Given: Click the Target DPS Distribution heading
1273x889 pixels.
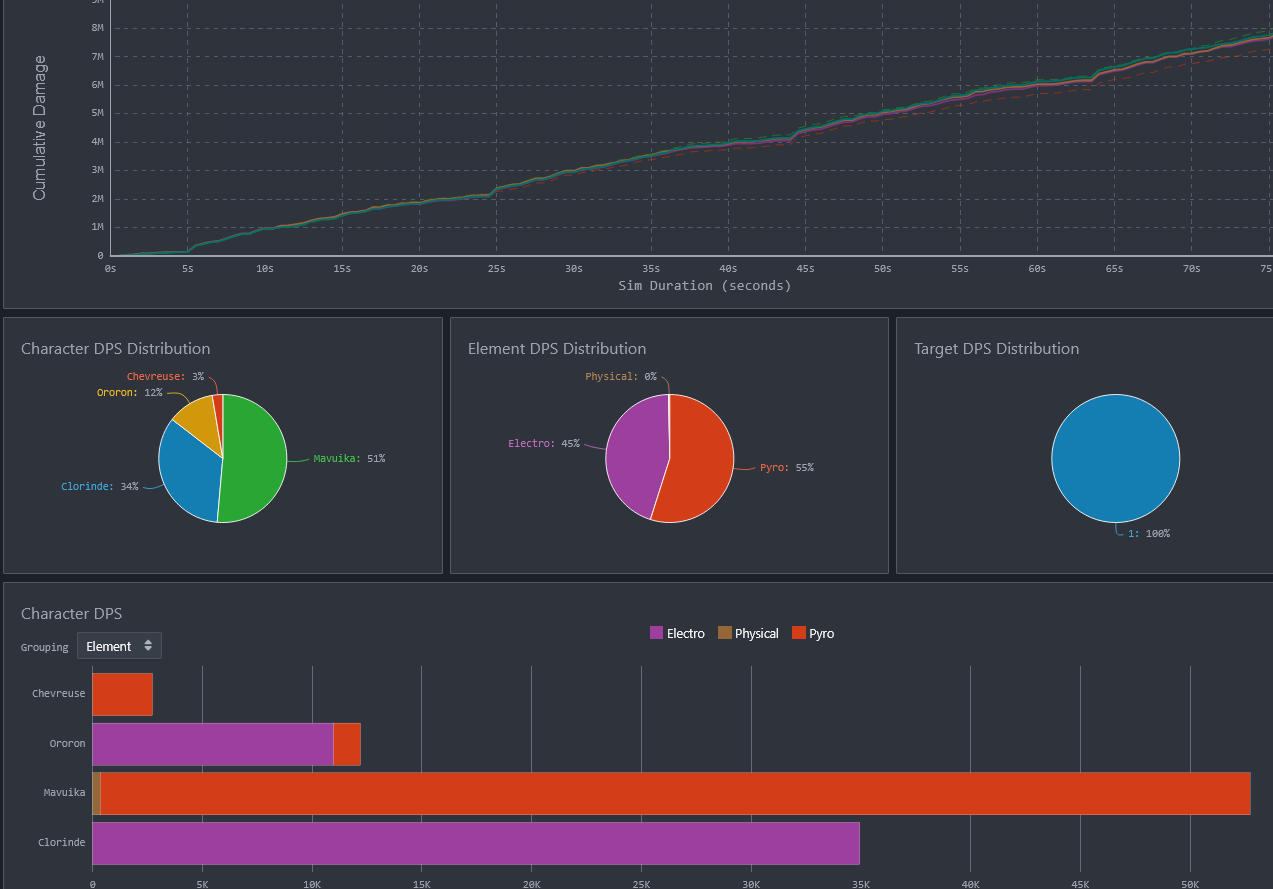Looking at the screenshot, I should click(997, 349).
